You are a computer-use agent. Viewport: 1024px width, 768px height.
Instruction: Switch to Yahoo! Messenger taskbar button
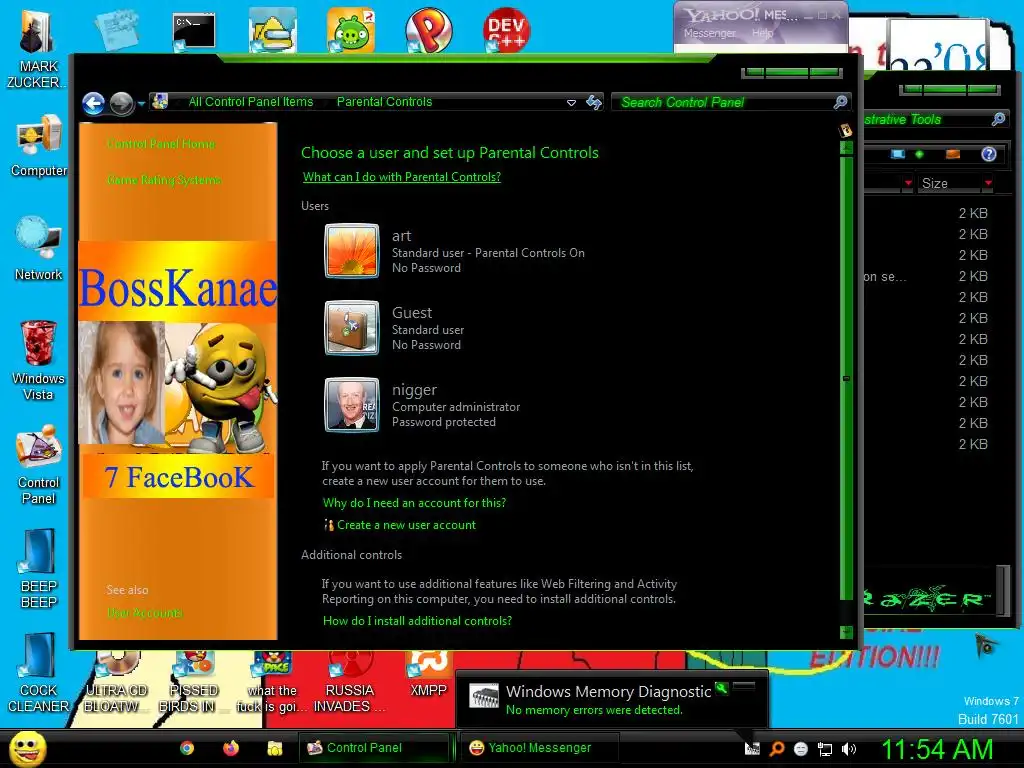[x=539, y=748]
